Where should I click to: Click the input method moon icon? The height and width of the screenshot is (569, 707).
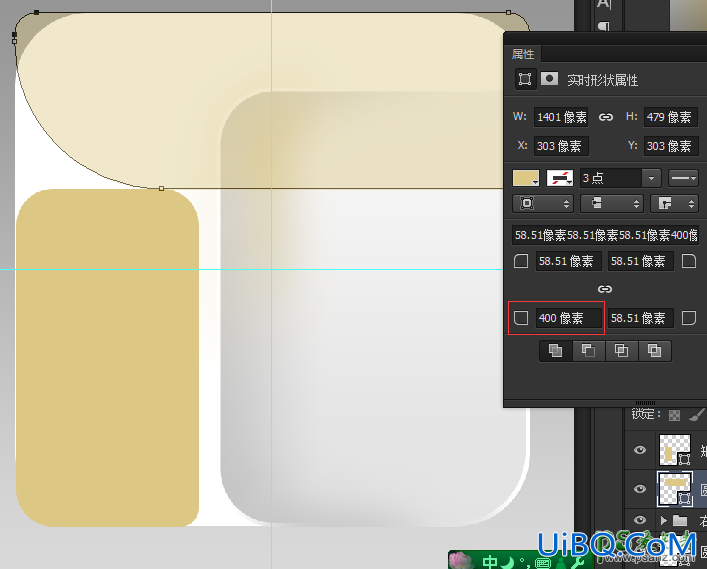point(509,562)
